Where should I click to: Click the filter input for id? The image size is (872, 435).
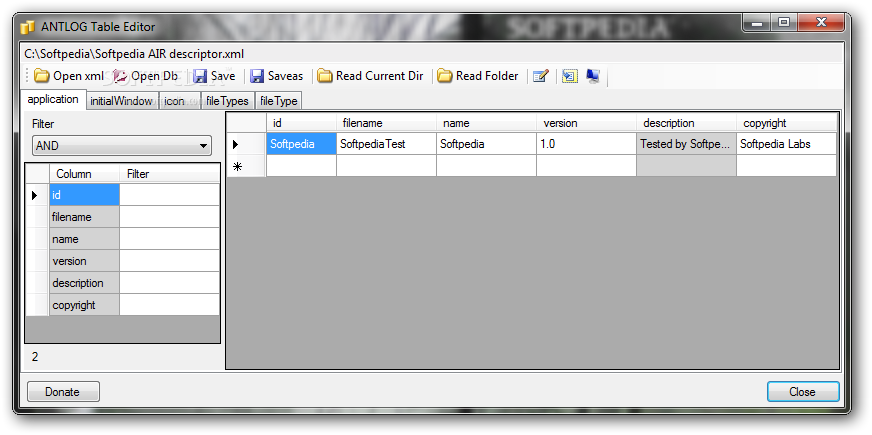(x=169, y=195)
